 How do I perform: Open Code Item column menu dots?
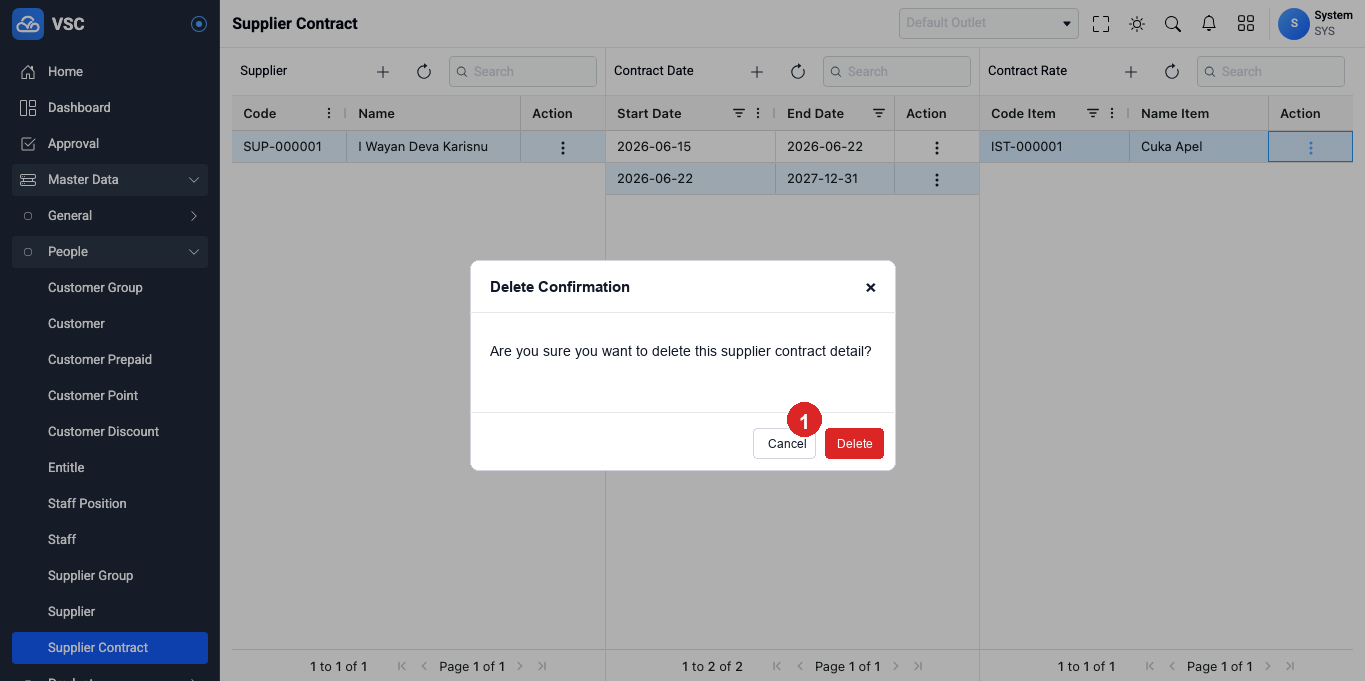(1112, 113)
